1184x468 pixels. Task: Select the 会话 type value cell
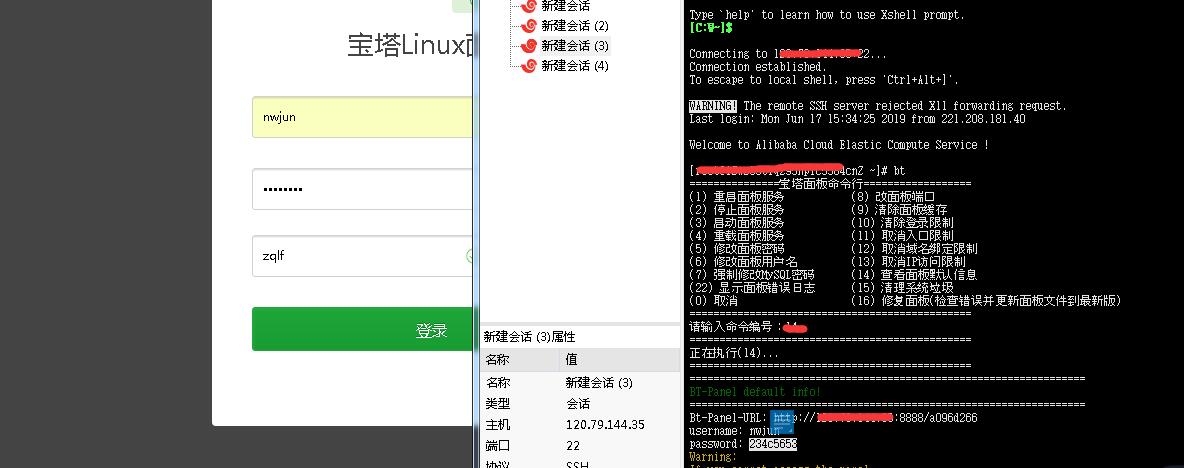[578, 404]
